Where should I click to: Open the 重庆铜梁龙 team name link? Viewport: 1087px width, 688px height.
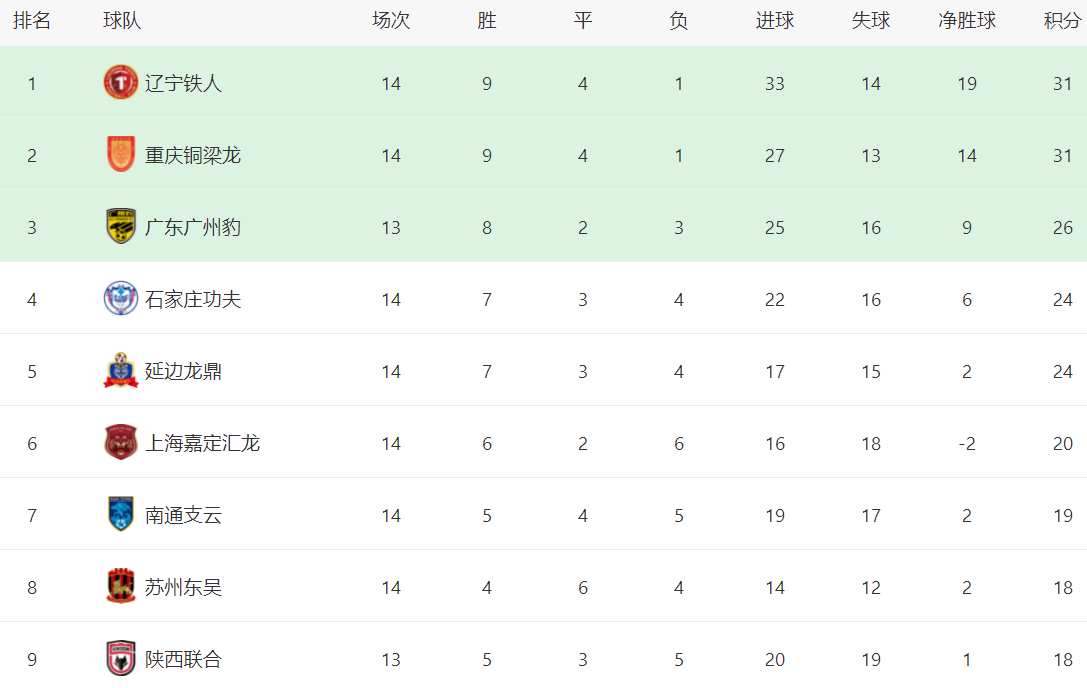coord(193,155)
